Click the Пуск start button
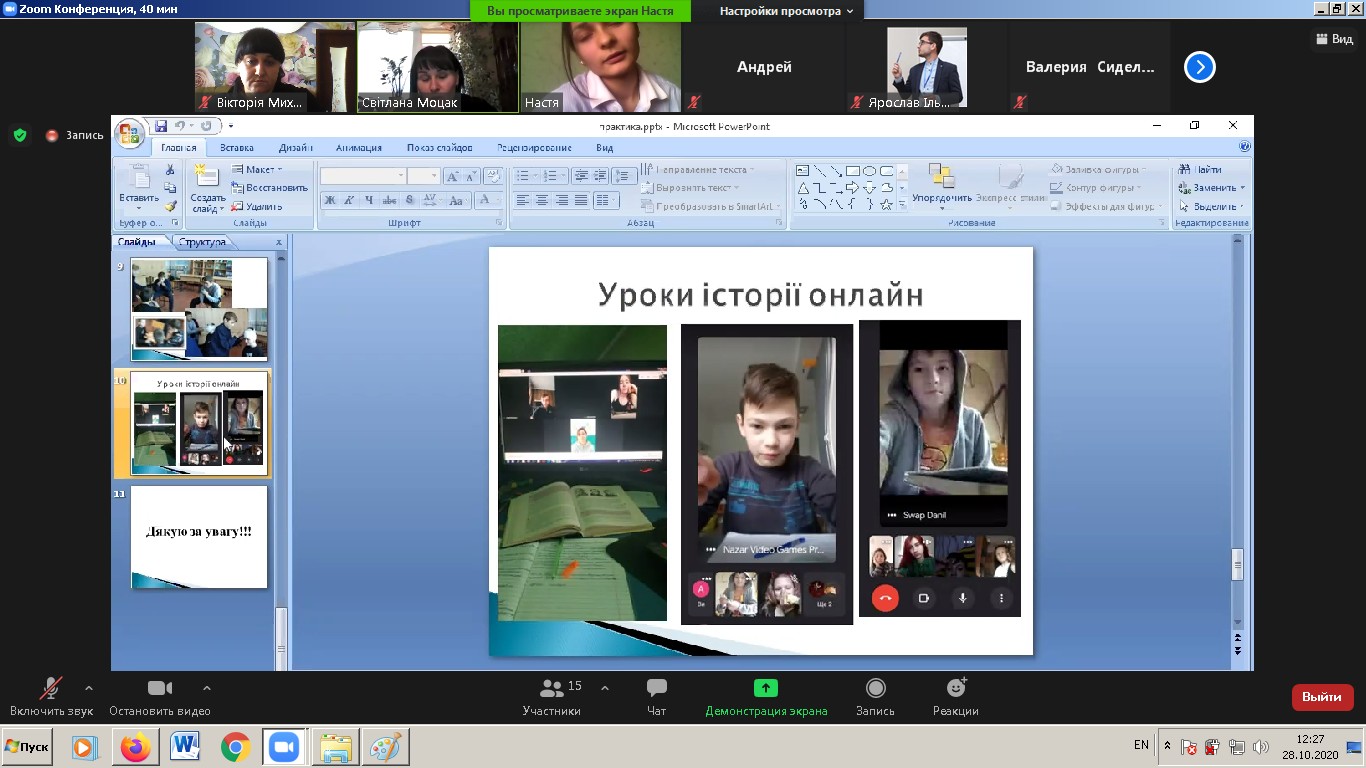This screenshot has height=768, width=1366. [x=28, y=747]
